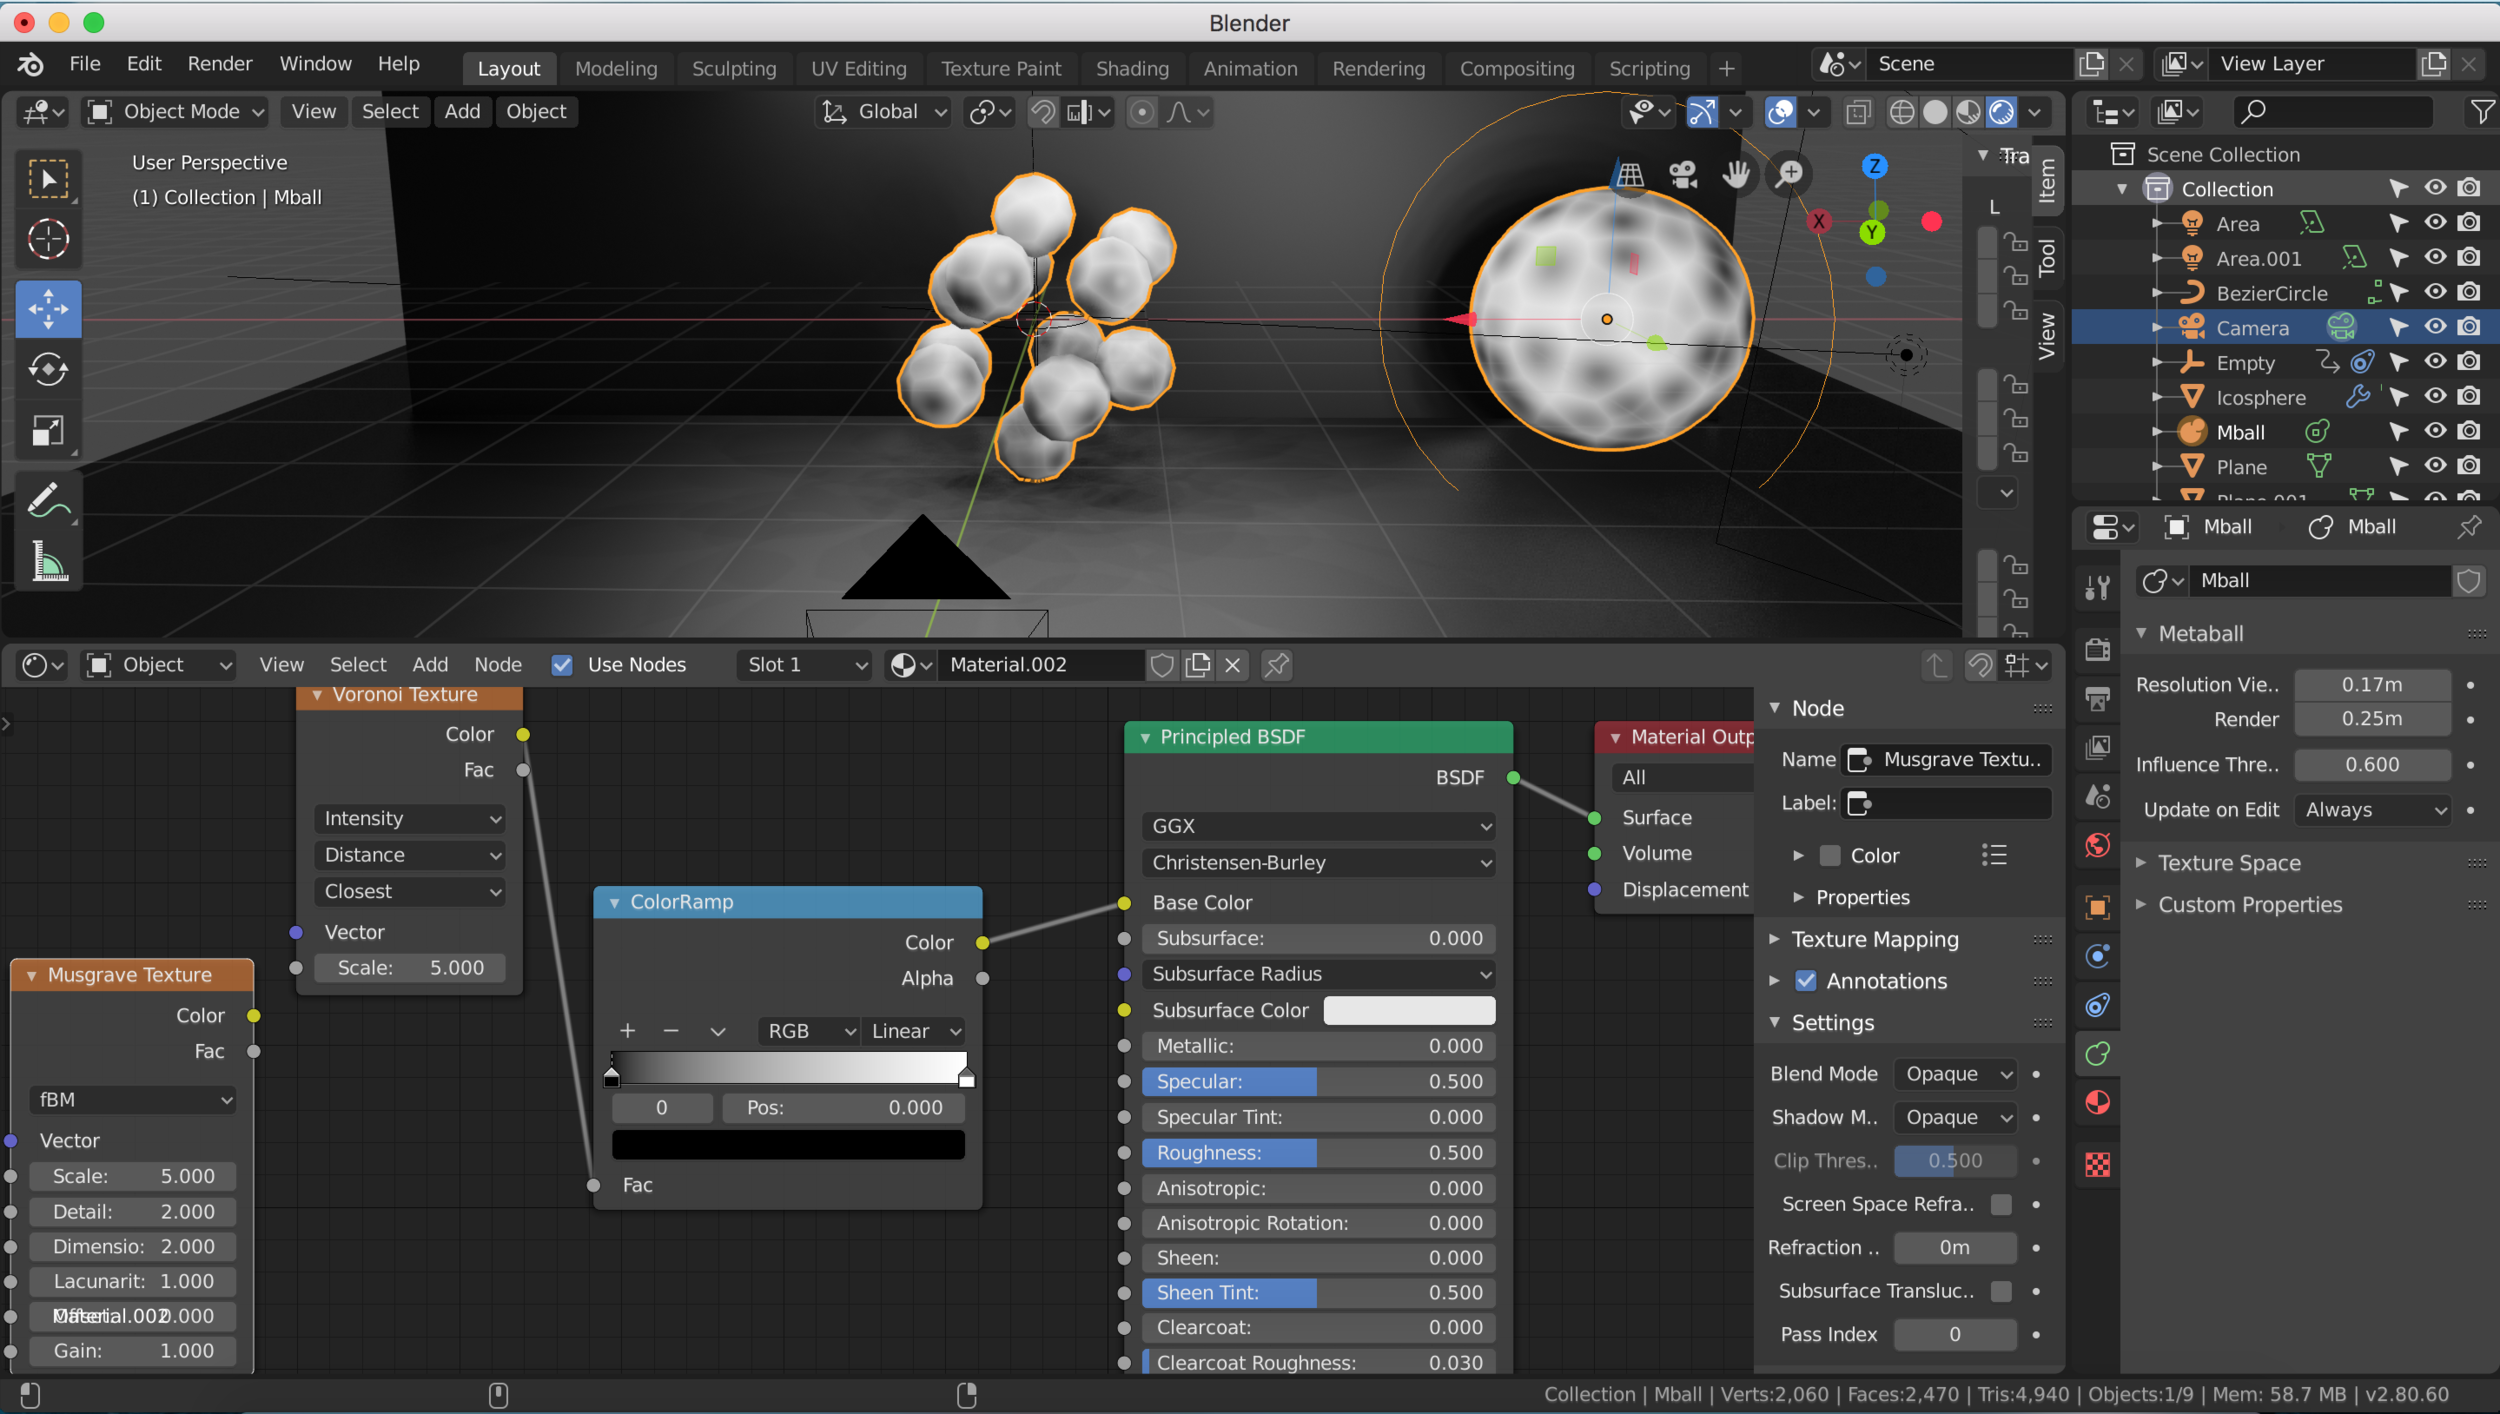
Task: Hide the Mball object in viewport
Action: (2435, 431)
